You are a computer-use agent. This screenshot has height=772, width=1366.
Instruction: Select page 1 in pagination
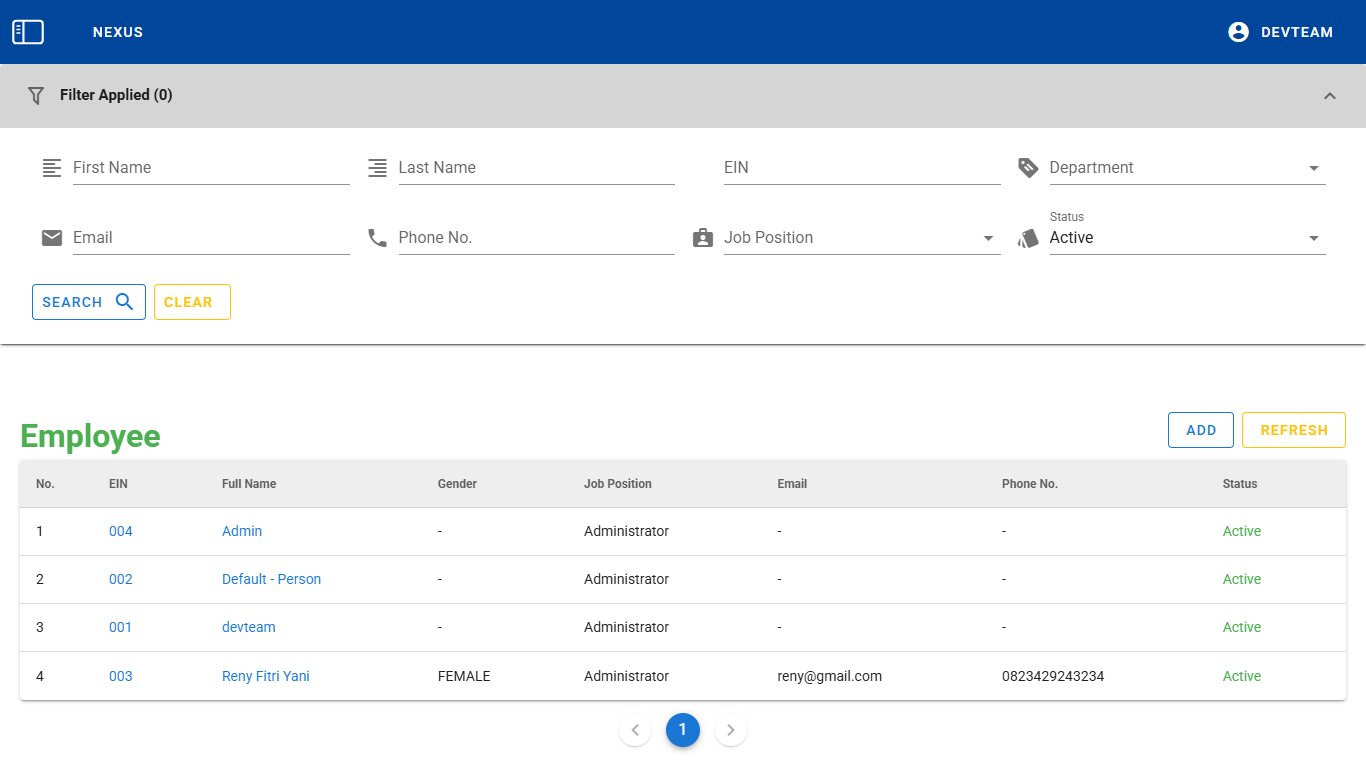click(x=683, y=730)
